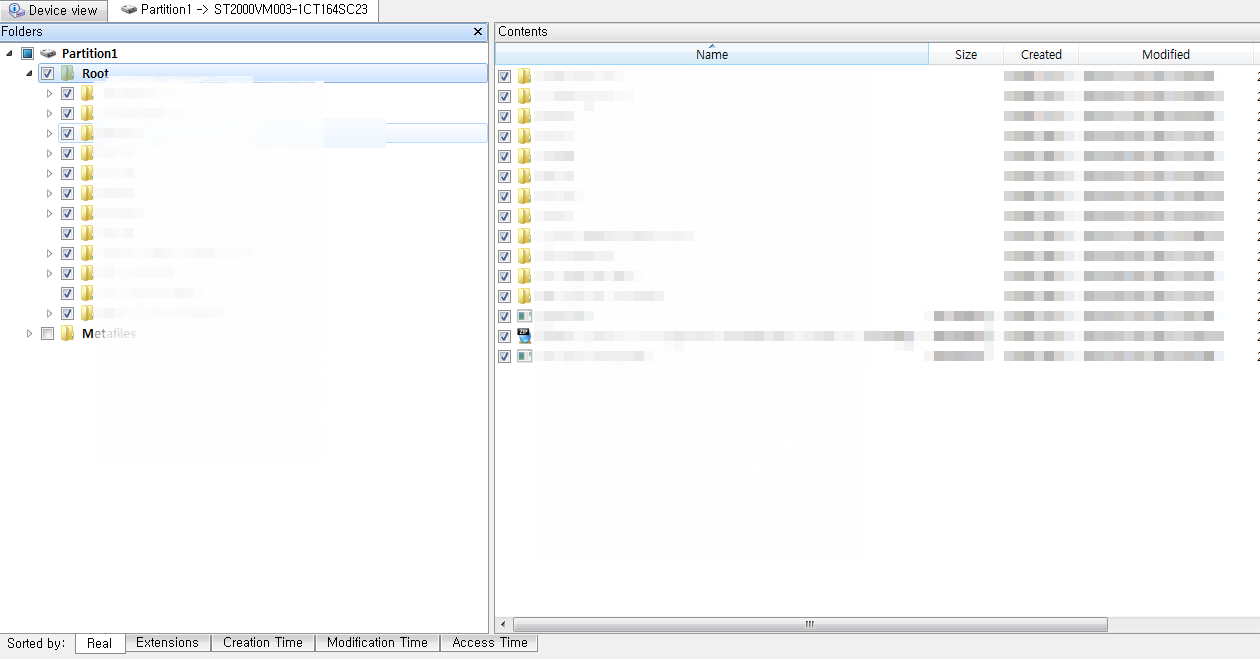Switch to the Extensions sorting tab
1260x659 pixels.
tap(168, 642)
